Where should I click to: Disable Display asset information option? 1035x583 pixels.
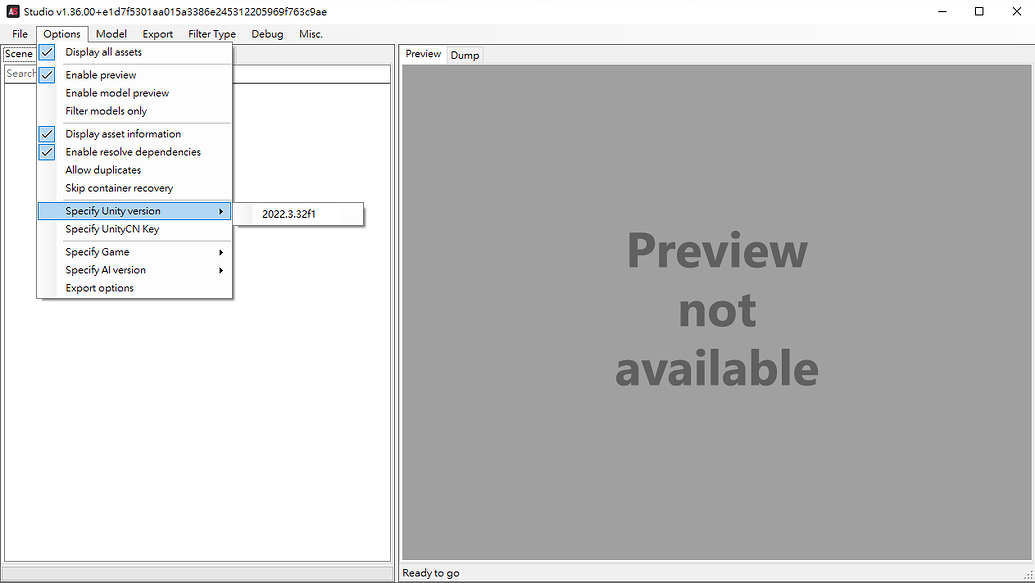(x=123, y=134)
